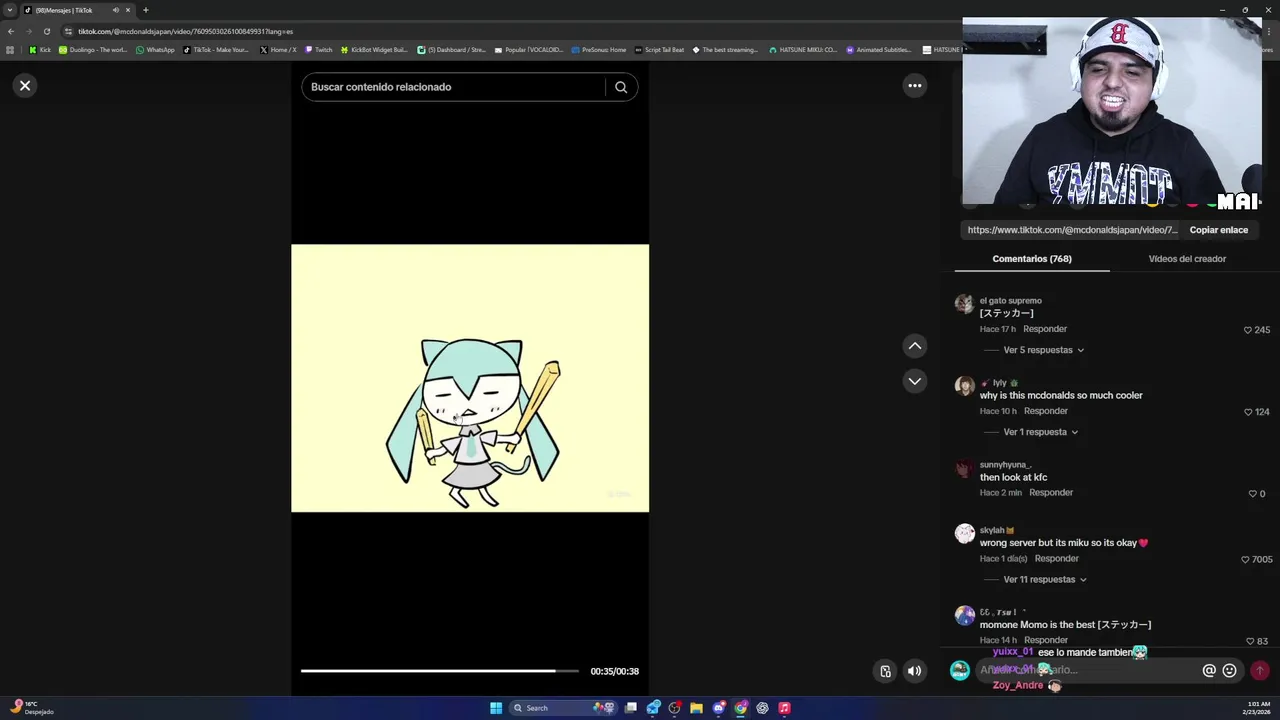Open the Duolingo bookmark
Viewport: 1280px width, 720px height.
[93, 50]
